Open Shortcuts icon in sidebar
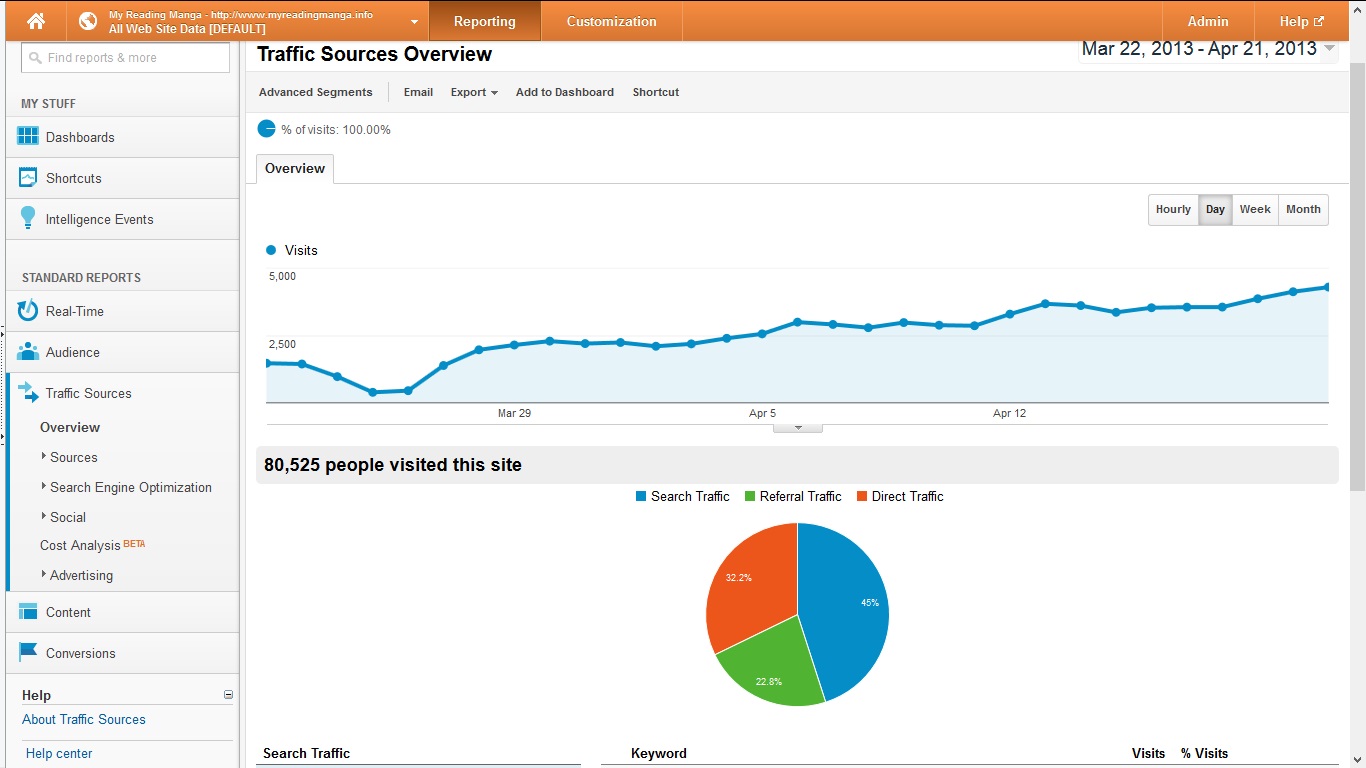 tap(28, 178)
